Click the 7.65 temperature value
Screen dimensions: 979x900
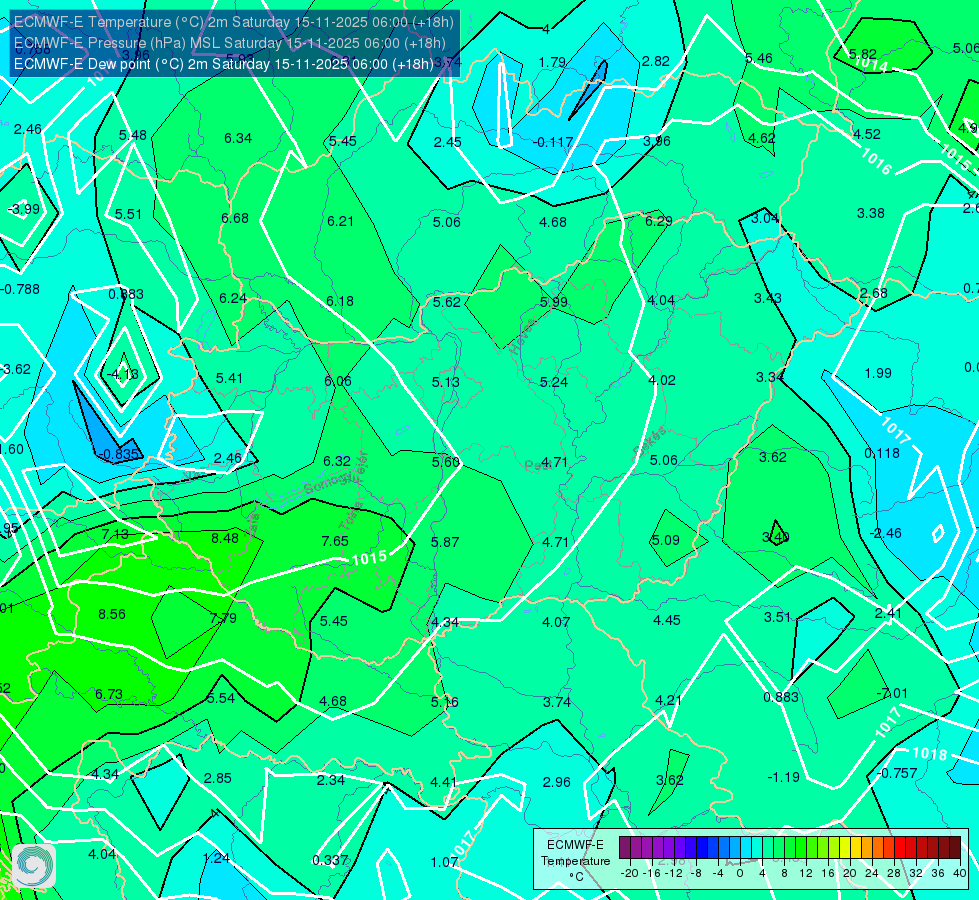[x=335, y=541]
